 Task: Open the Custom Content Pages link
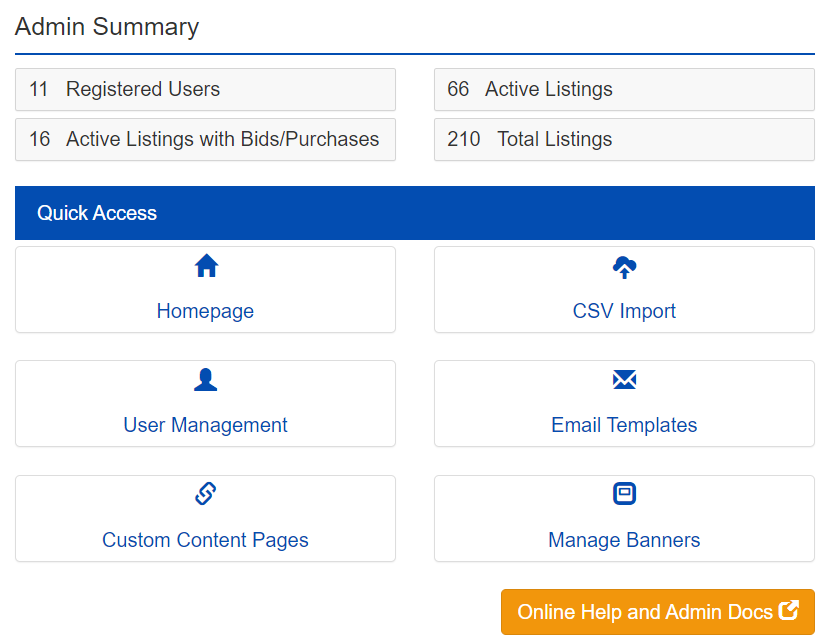[x=205, y=540]
